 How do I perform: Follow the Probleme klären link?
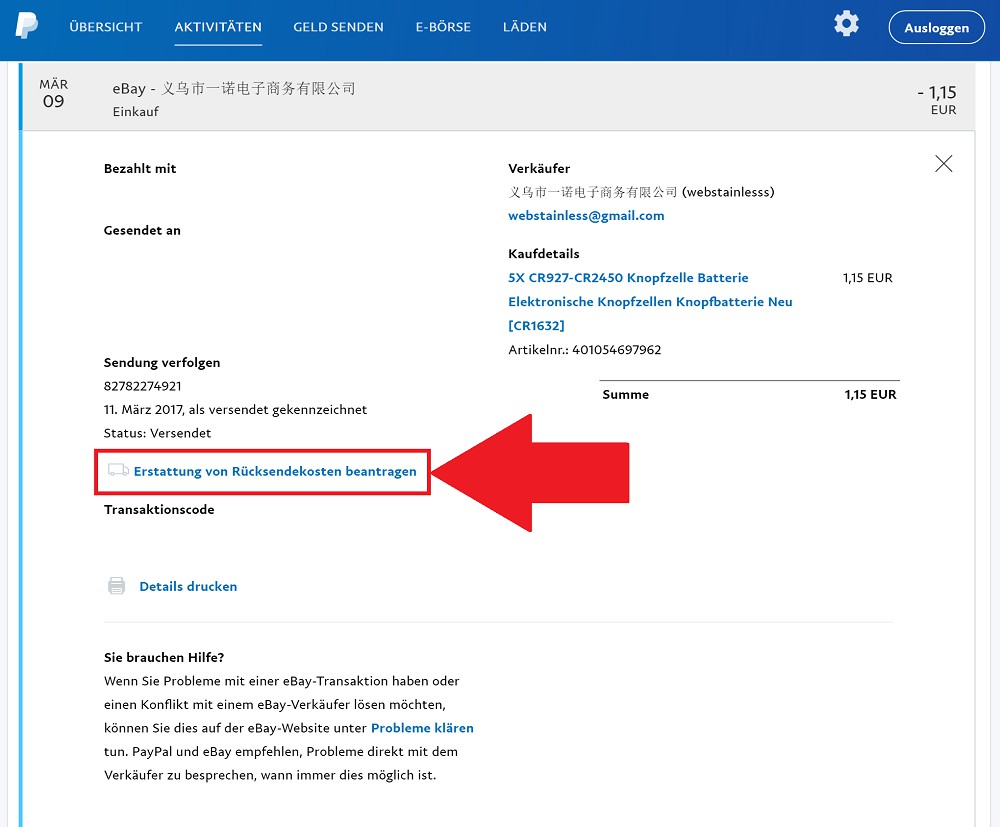pyautogui.click(x=422, y=728)
